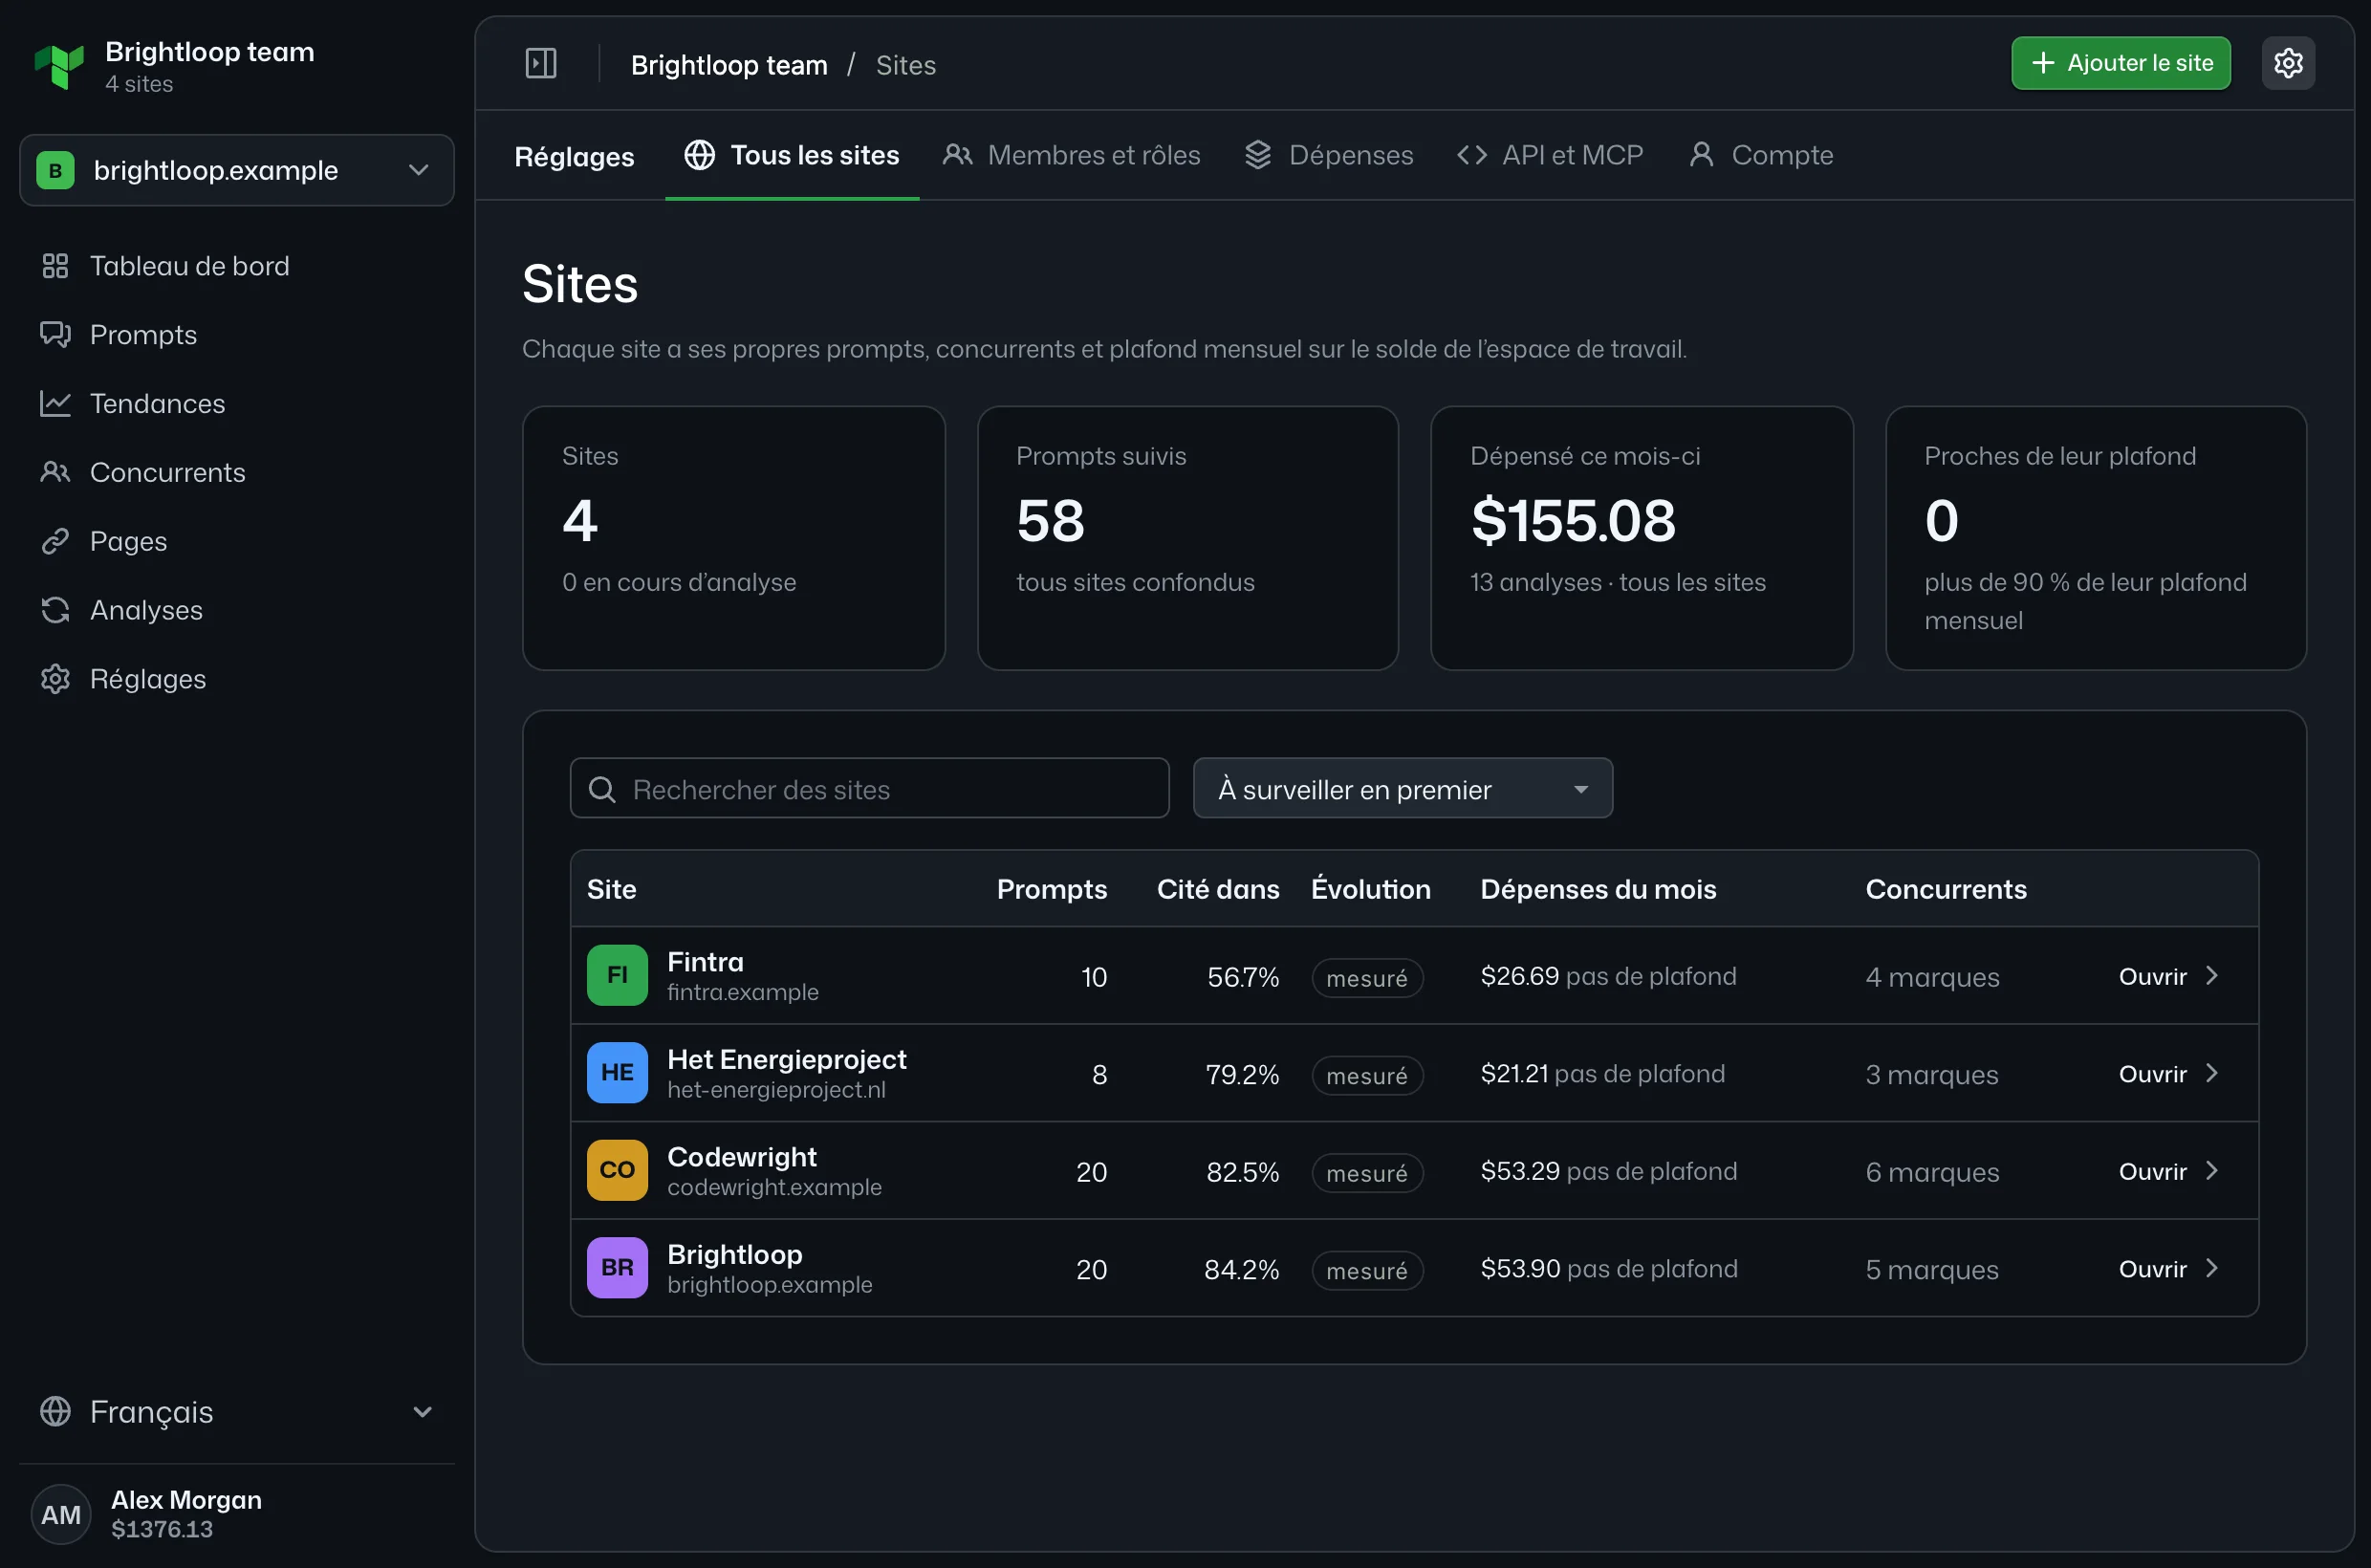Click the Rechercher des sites search field
Viewport: 2371px width, 1568px height.
click(869, 789)
